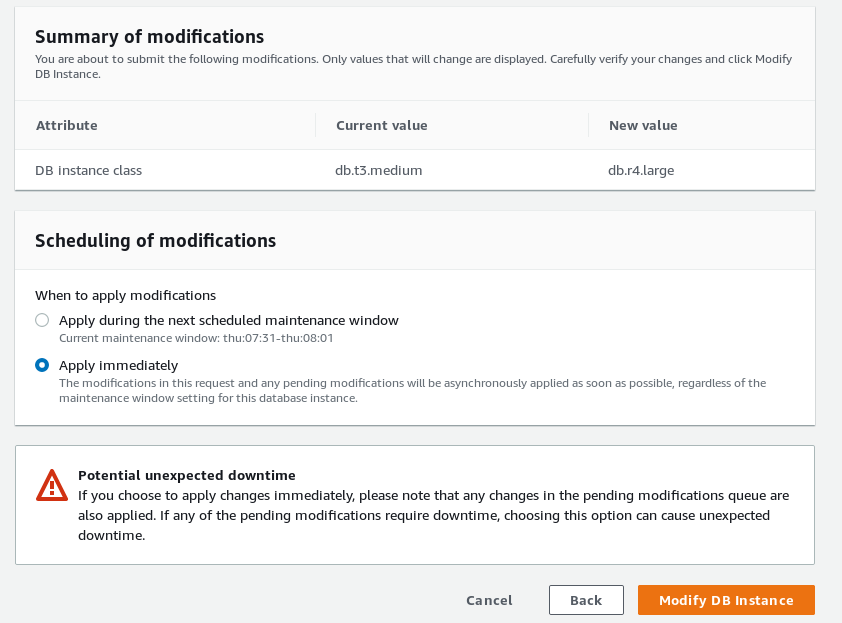Click the asynchronously applied explanation text
842x623 pixels.
[412, 390]
